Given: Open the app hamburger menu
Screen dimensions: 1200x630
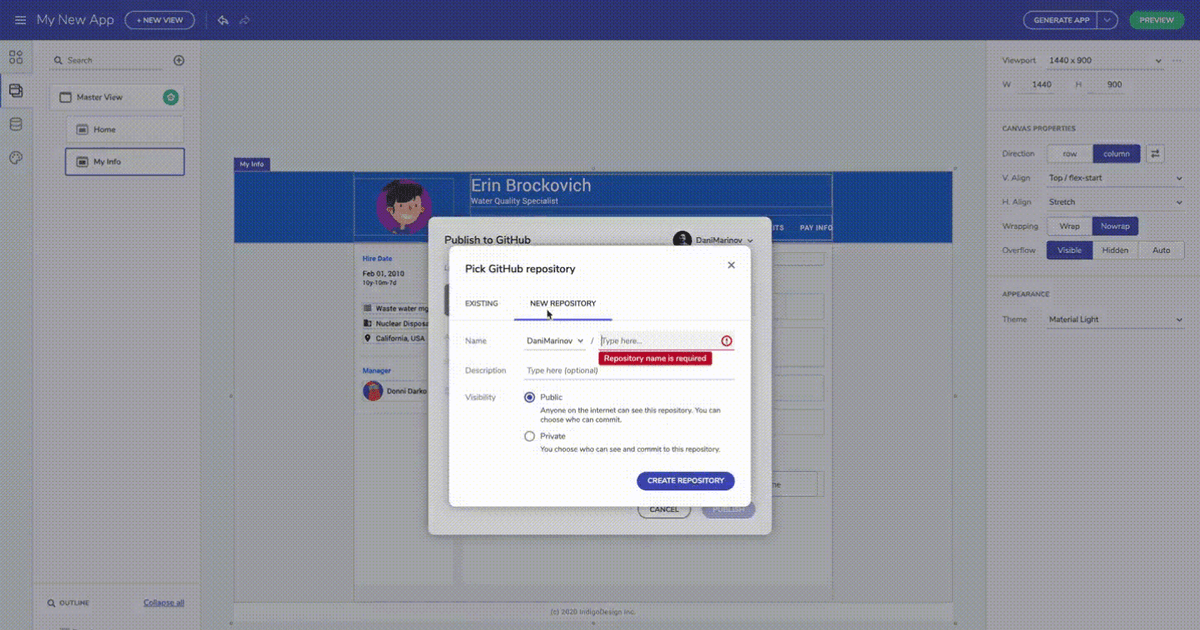Looking at the screenshot, I should [x=20, y=19].
